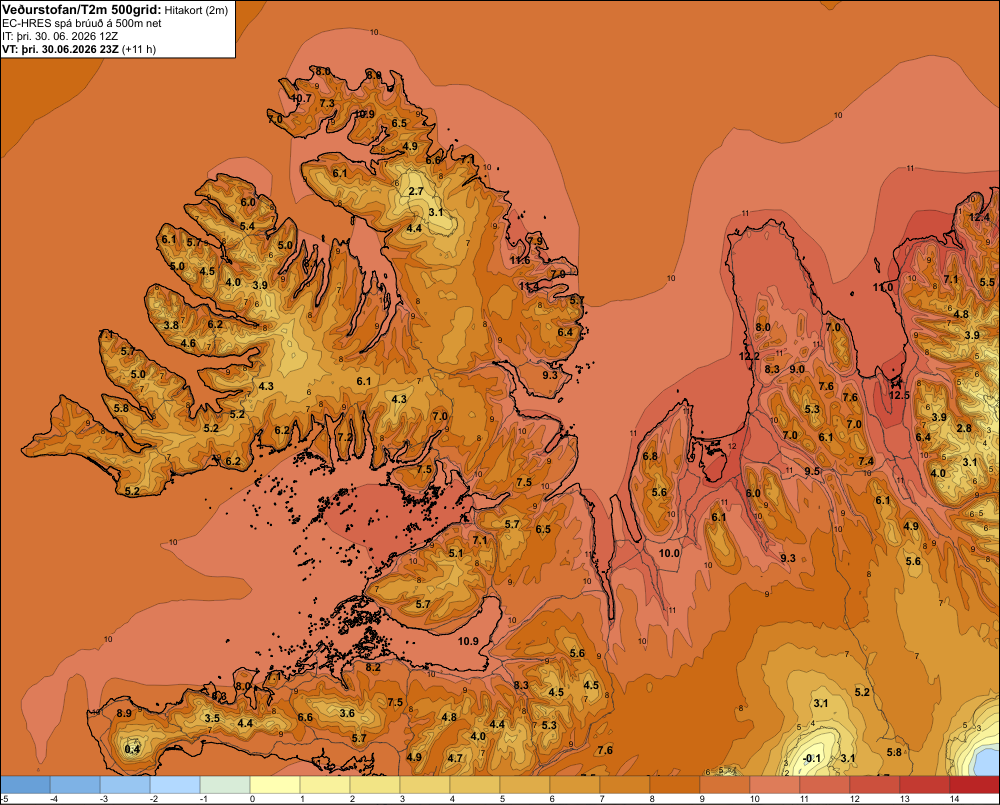The image size is (1000, 805).
Task: Click the 12.2 temperature label
Action: point(749,357)
